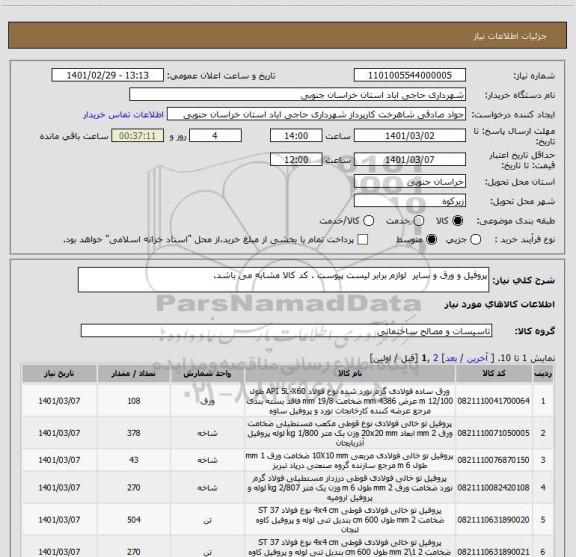Click quantity 43 in row 3
576x557 pixels.
pos(134,460)
